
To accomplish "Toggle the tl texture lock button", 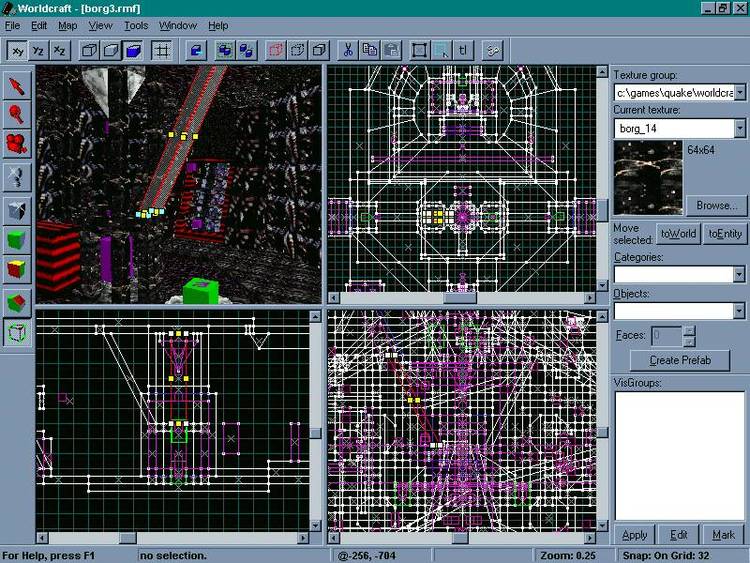I will (463, 49).
